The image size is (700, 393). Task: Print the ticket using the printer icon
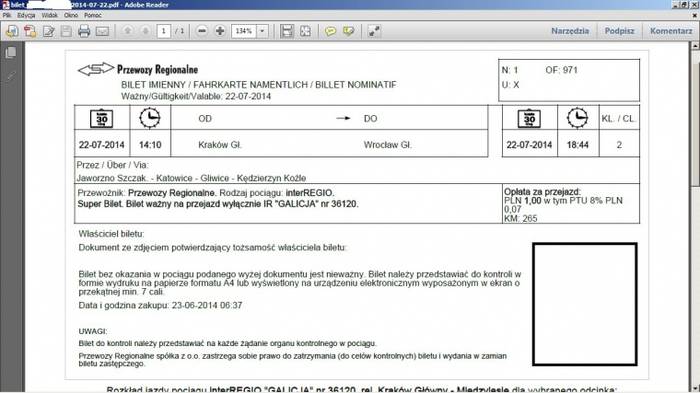click(84, 31)
